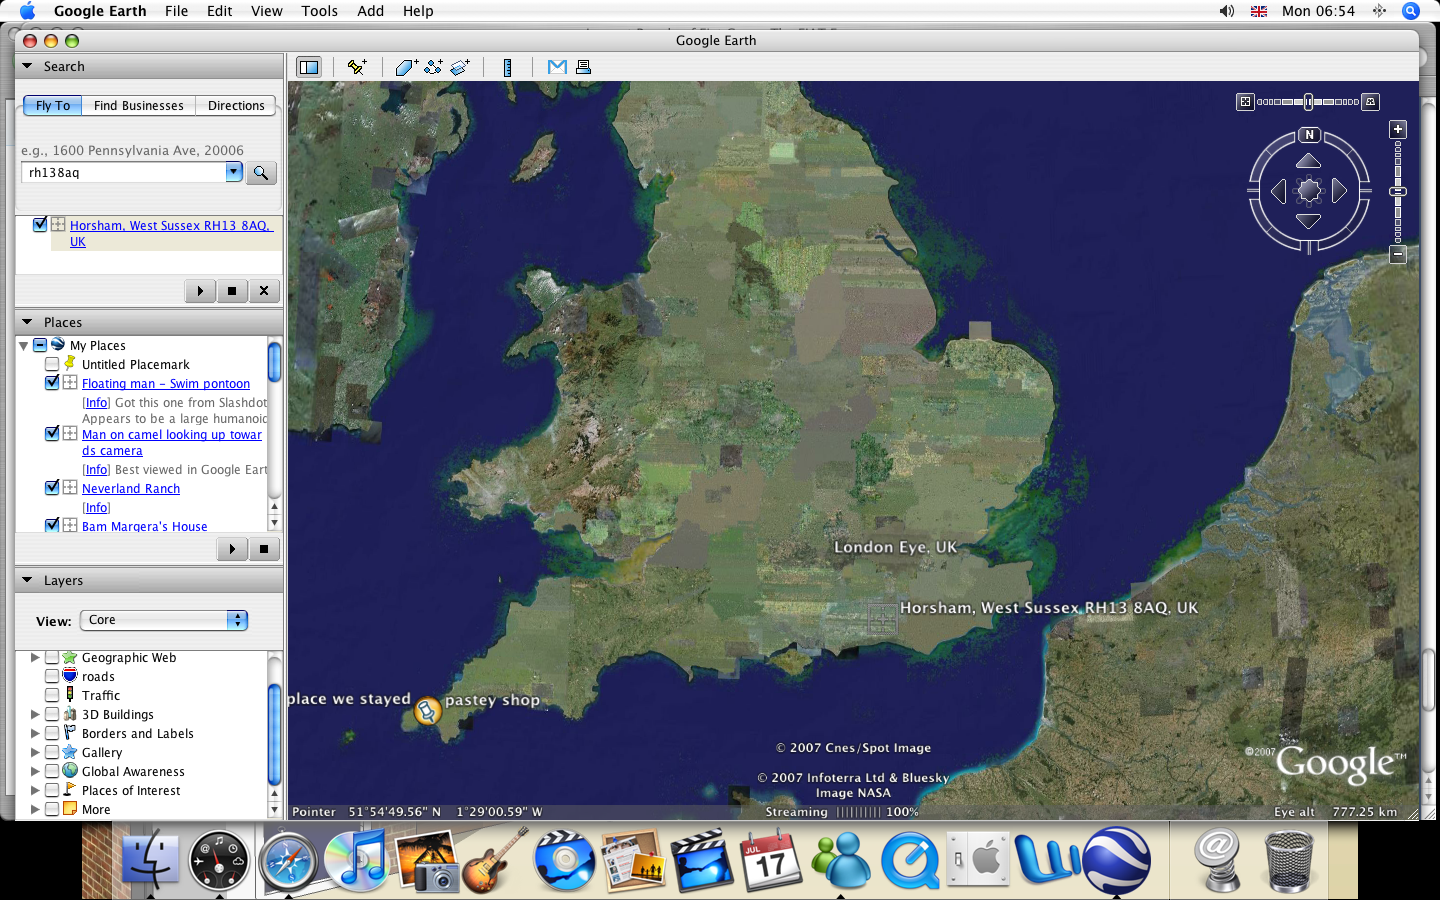Expand the Places of Interest layer
The height and width of the screenshot is (900, 1440).
[x=35, y=791]
